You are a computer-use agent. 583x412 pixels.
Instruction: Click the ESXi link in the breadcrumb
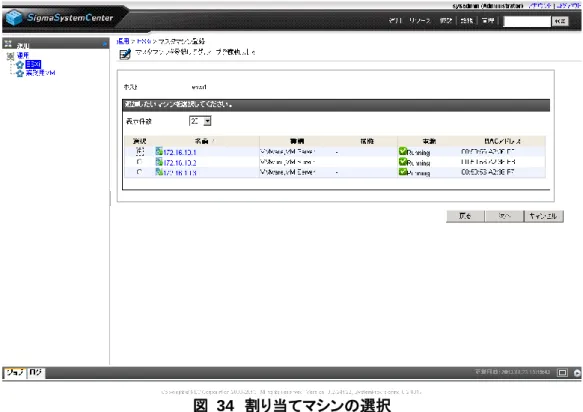[x=143, y=41]
